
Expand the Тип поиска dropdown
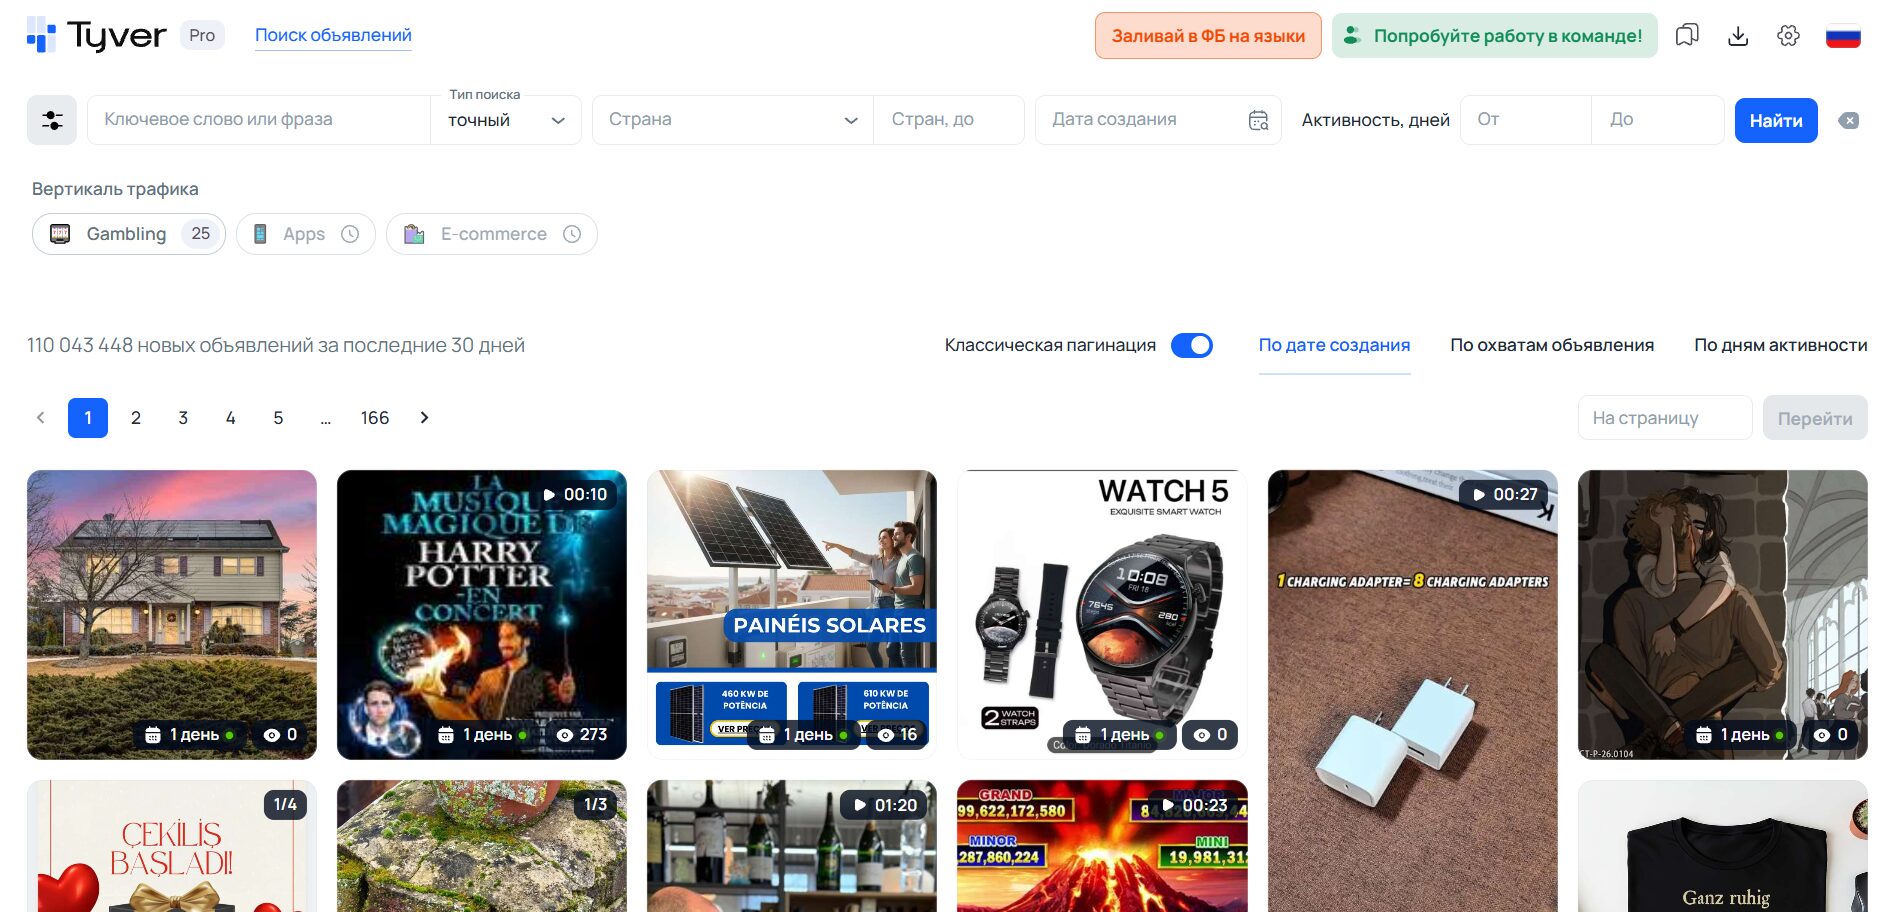pos(506,120)
